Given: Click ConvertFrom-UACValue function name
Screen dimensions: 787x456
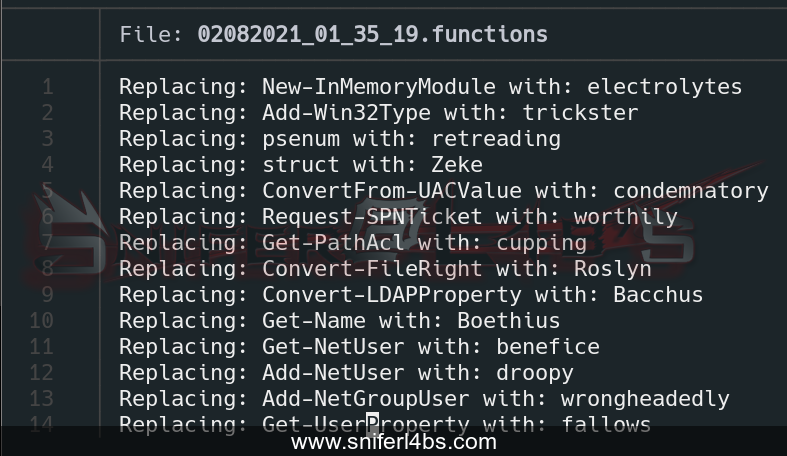Looking at the screenshot, I should pos(392,191).
